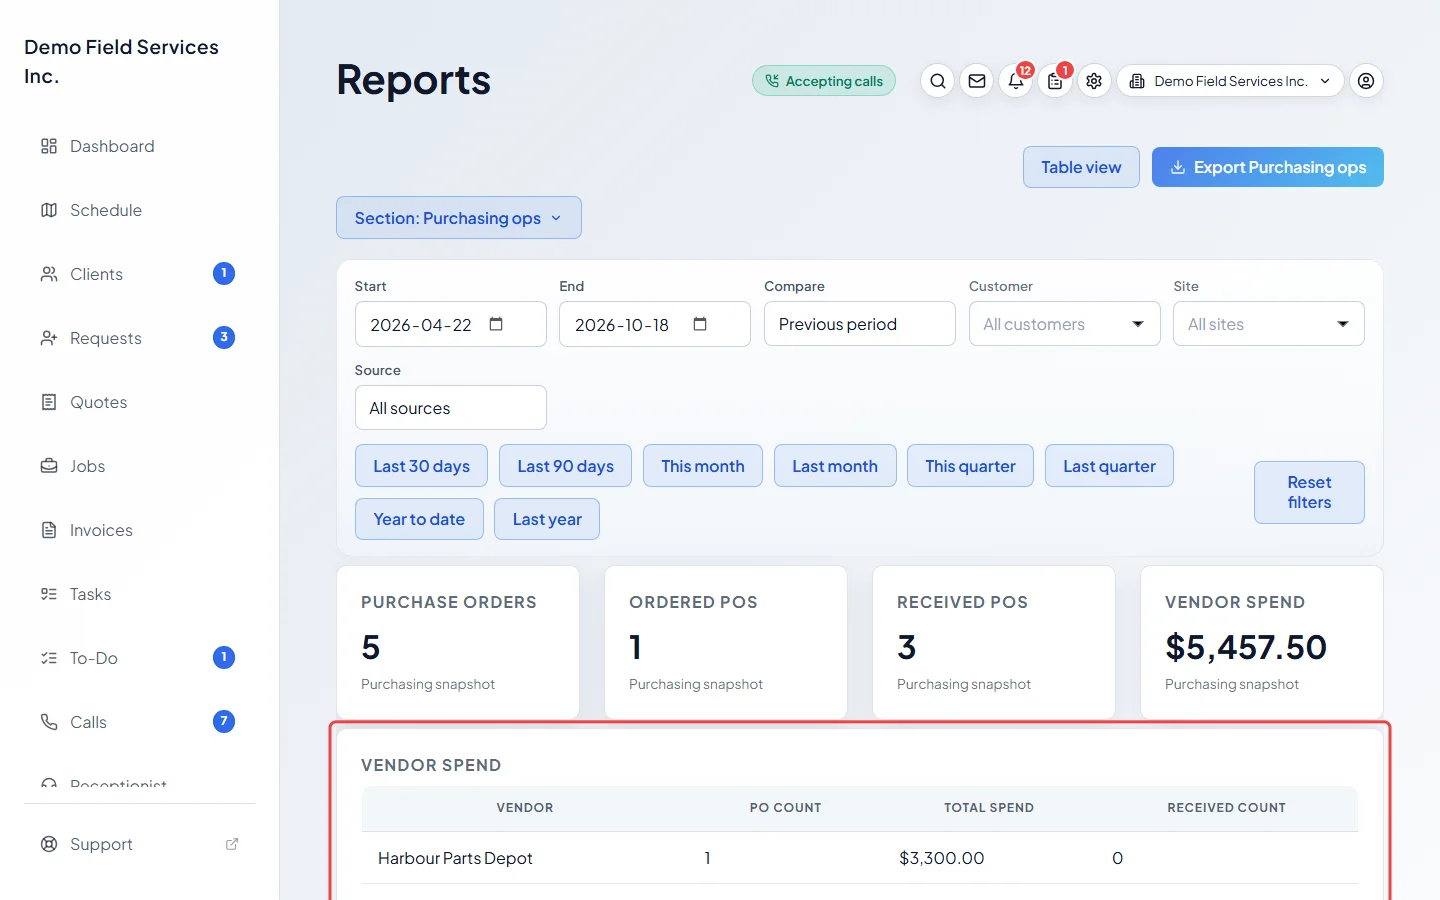Open the Demo Field Services Inc. company switcher
This screenshot has height=900, width=1440.
(1230, 81)
